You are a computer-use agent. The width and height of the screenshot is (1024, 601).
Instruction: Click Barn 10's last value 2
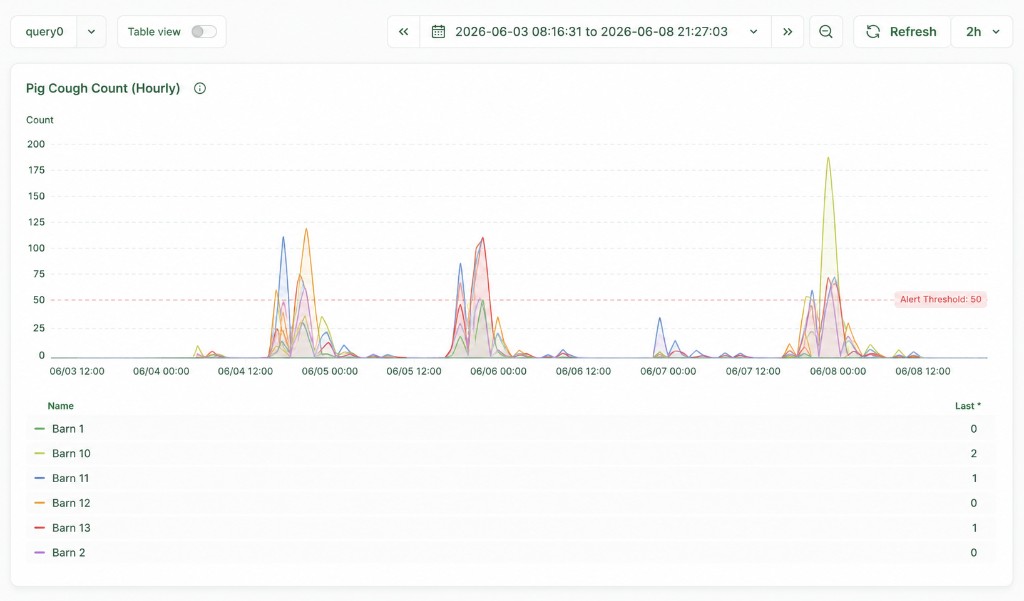click(x=974, y=453)
